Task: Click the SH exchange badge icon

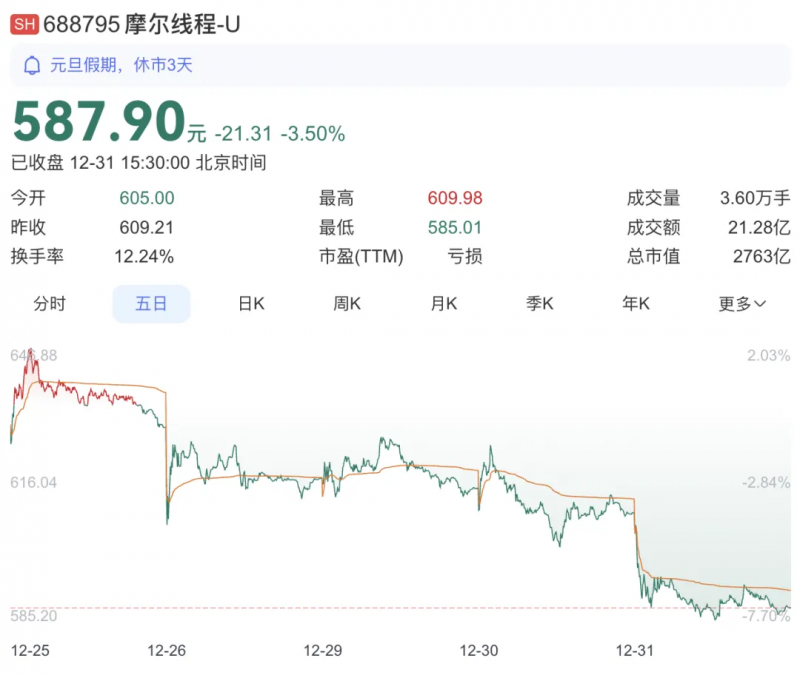Action: [x=25, y=22]
